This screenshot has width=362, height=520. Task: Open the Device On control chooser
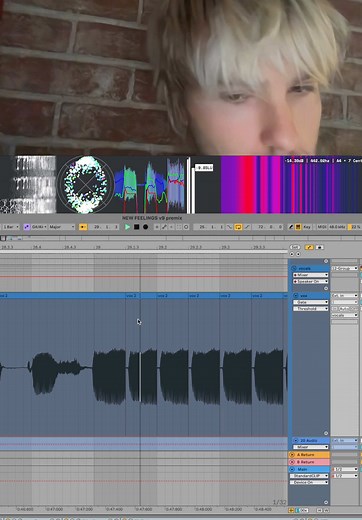[309, 482]
